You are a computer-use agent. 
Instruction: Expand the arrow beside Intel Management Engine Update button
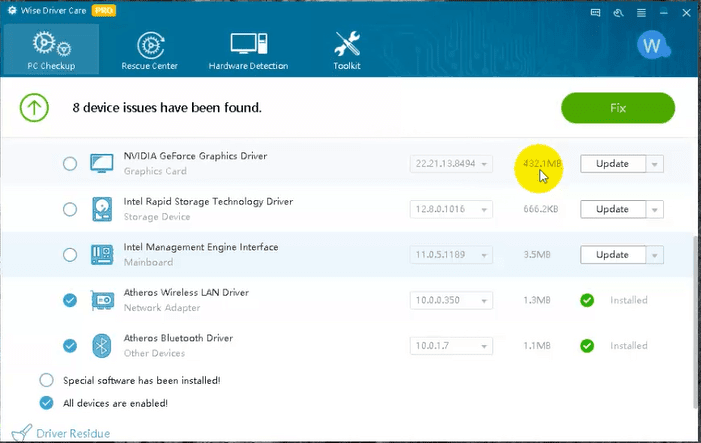pyautogui.click(x=655, y=255)
